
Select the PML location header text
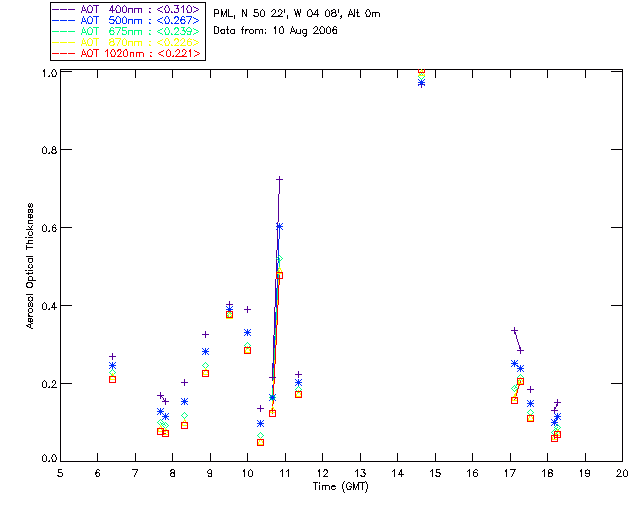coord(297,14)
